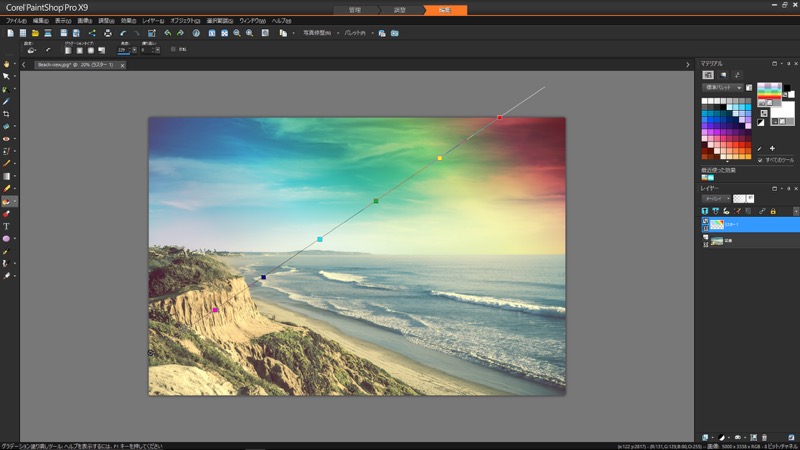Toggle the 反転 checkbox in tool options
The width and height of the screenshot is (800, 450).
pyautogui.click(x=172, y=49)
